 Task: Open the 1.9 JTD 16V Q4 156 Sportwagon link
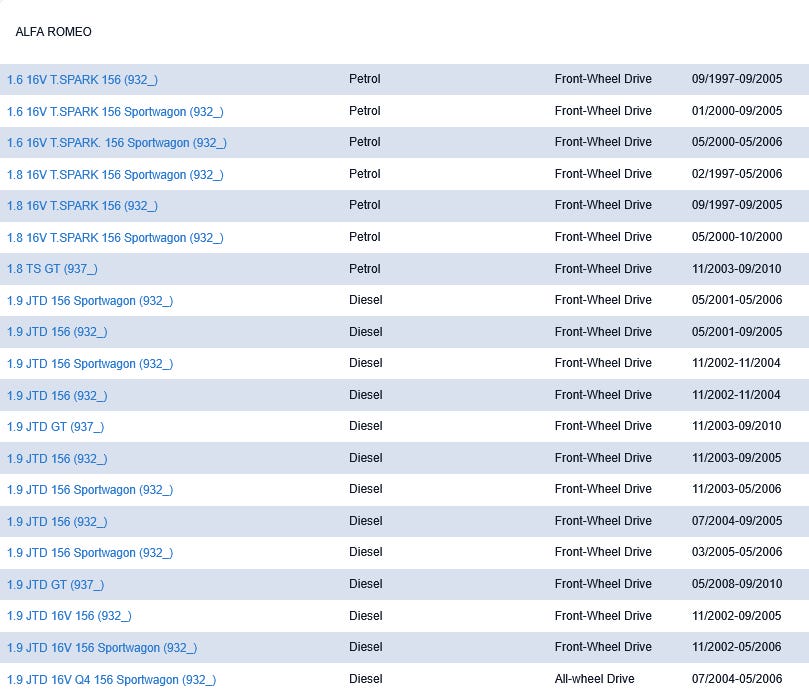click(111, 679)
